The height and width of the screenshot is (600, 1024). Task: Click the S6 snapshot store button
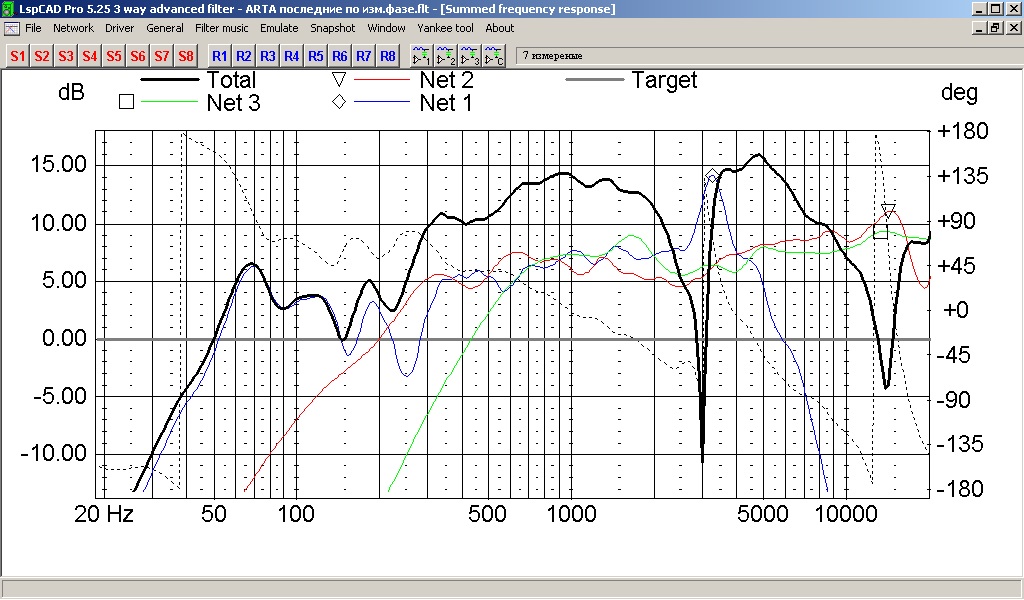click(x=138, y=56)
